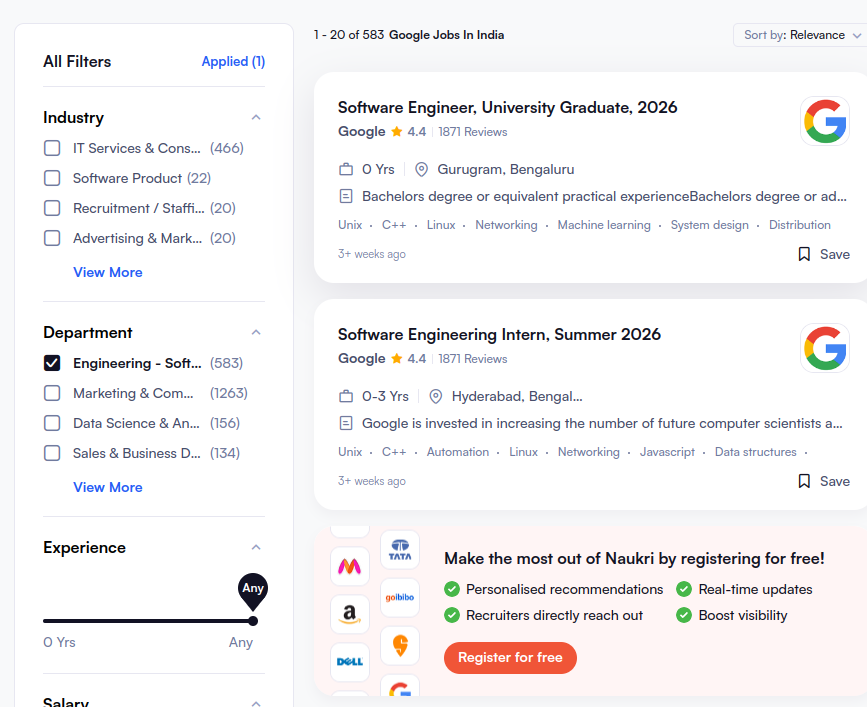Screen dimensions: 867x707
Task: Click green check beside Personalised recommendations
Action: pos(452,589)
